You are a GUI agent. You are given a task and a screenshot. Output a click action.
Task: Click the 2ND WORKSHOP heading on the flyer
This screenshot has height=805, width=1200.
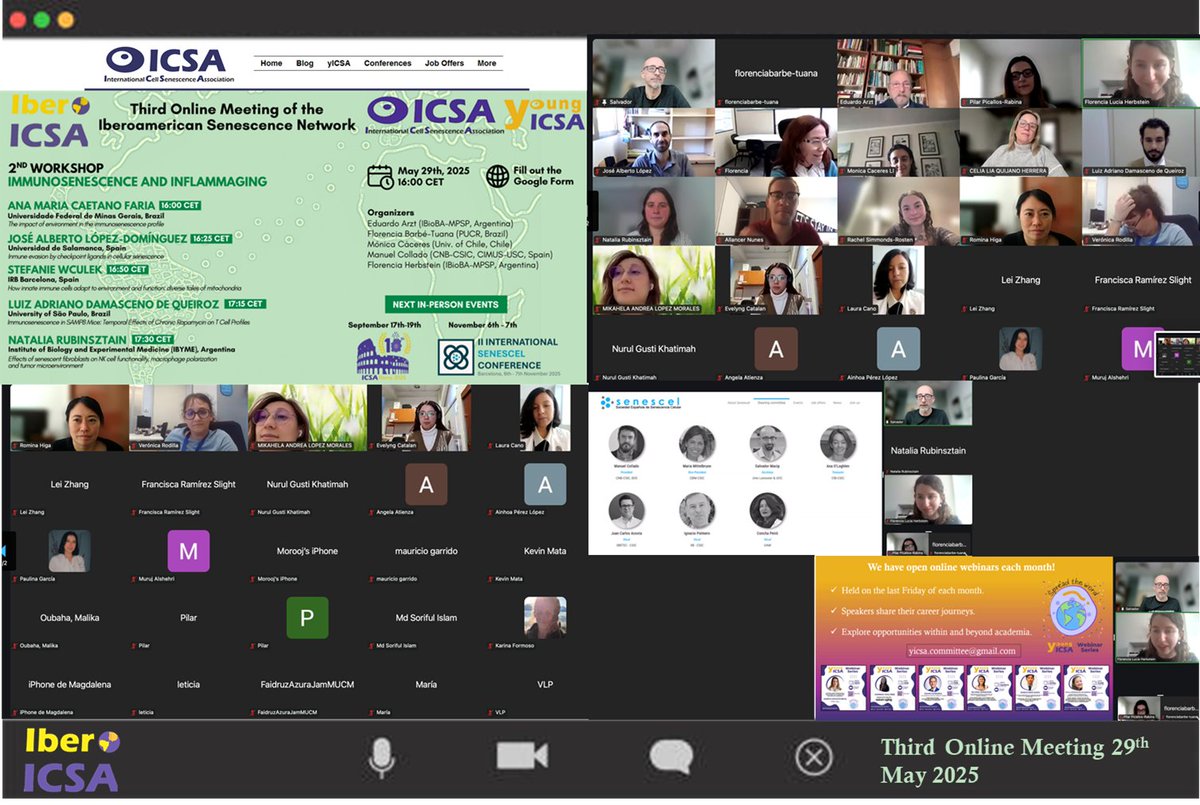57,168
